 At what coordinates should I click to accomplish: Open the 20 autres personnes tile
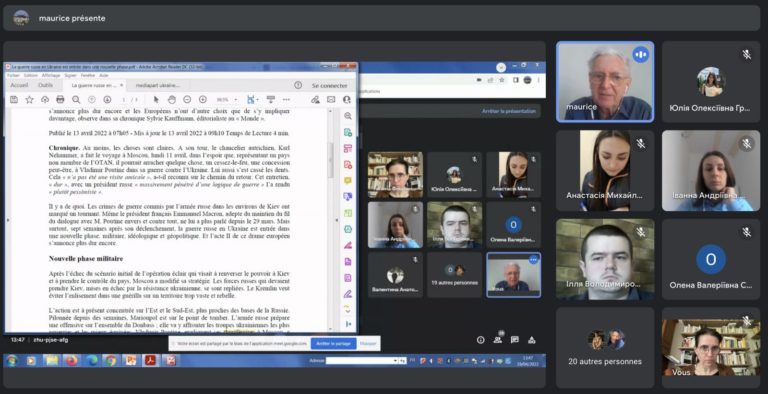(605, 348)
